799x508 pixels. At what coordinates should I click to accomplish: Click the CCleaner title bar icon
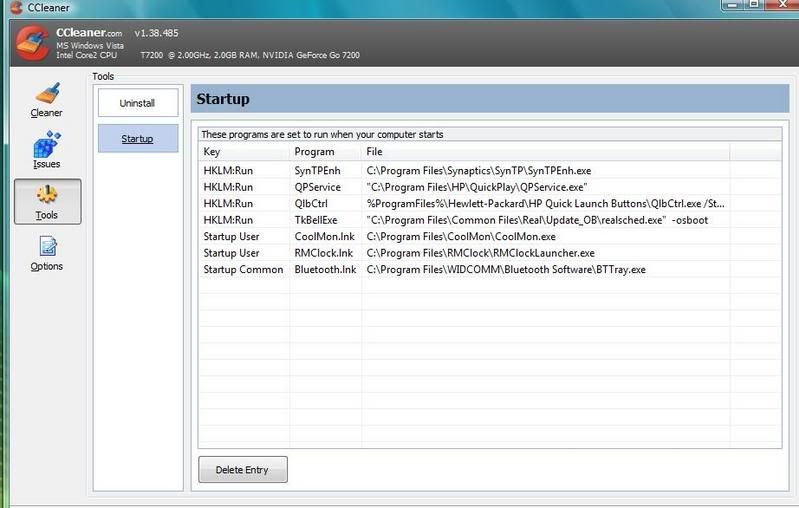[16, 8]
